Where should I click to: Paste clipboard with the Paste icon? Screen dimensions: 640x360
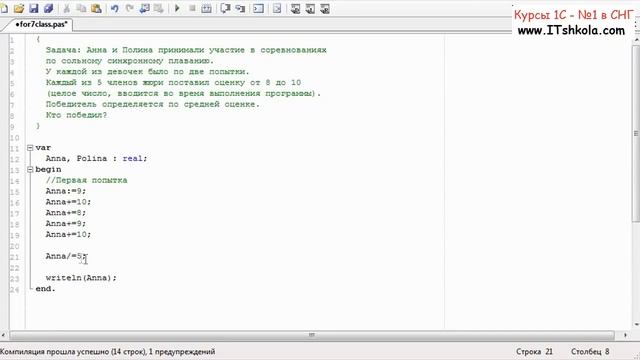(96, 8)
